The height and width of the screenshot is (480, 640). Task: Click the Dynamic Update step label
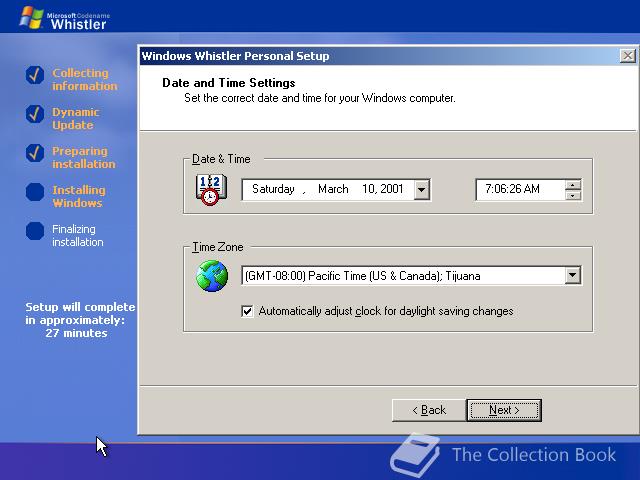click(76, 118)
